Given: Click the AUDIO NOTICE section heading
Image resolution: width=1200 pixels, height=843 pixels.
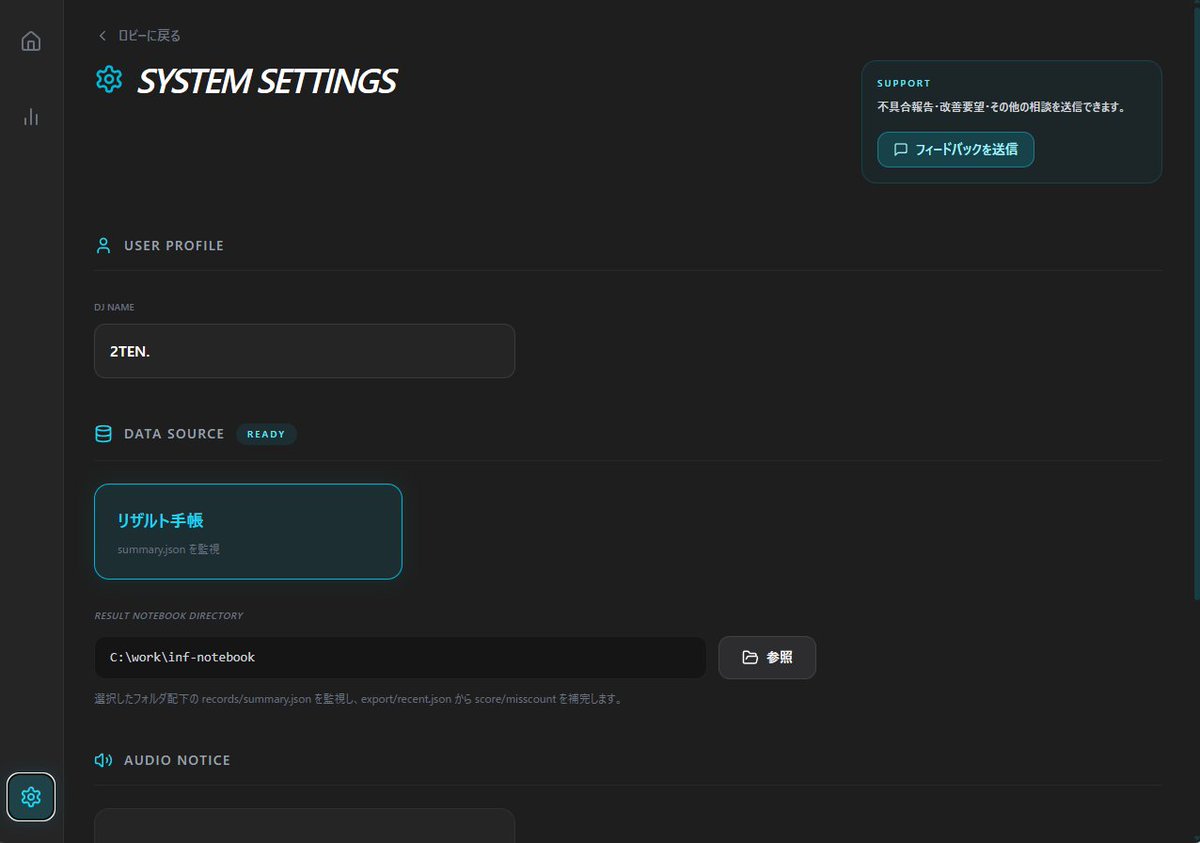Looking at the screenshot, I should pyautogui.click(x=177, y=760).
